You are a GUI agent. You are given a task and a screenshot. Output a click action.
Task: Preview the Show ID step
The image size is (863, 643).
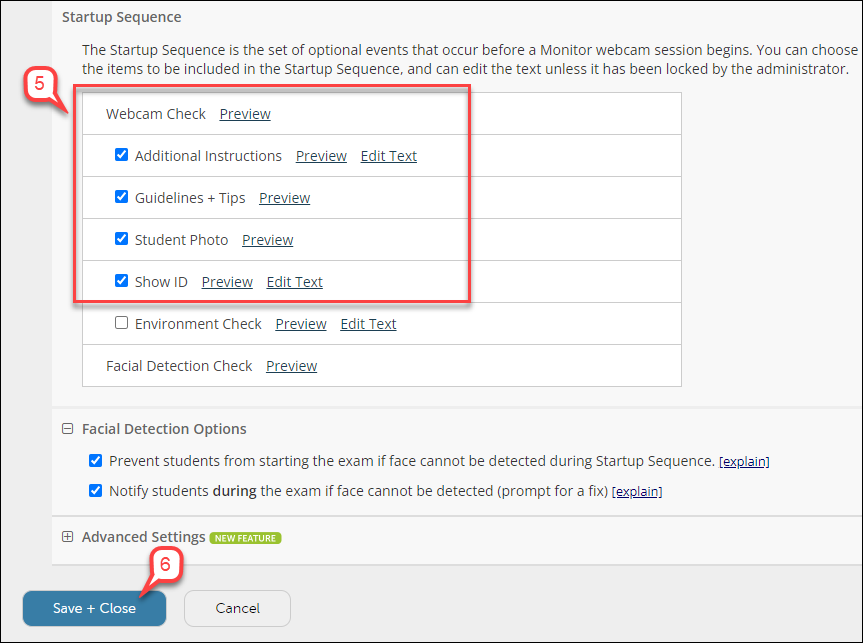(227, 282)
